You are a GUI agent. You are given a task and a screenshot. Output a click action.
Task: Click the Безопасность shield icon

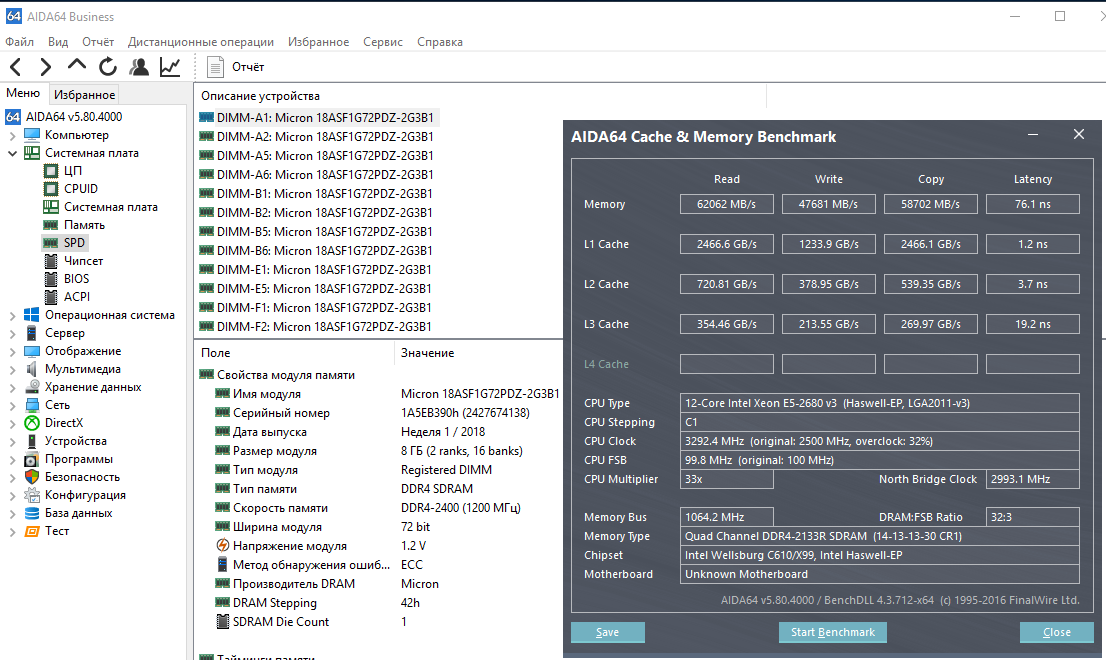click(32, 477)
